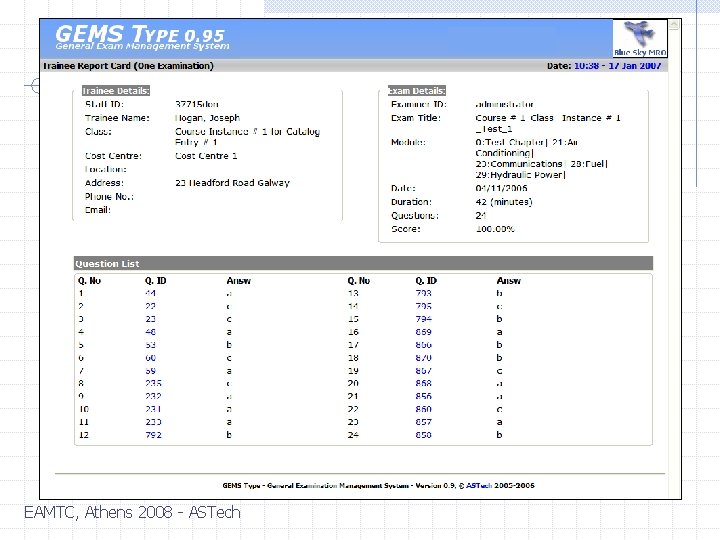Open Q. ID 868 link for question 20

tap(423, 383)
